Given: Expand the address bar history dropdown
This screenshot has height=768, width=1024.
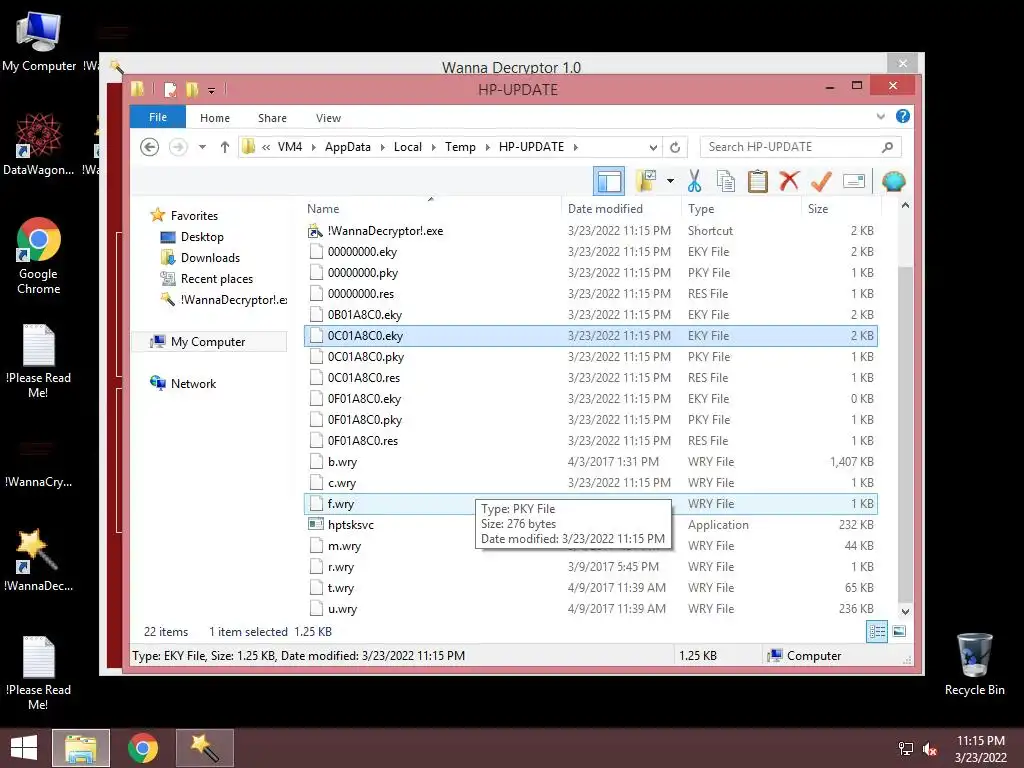Looking at the screenshot, I should 653,147.
